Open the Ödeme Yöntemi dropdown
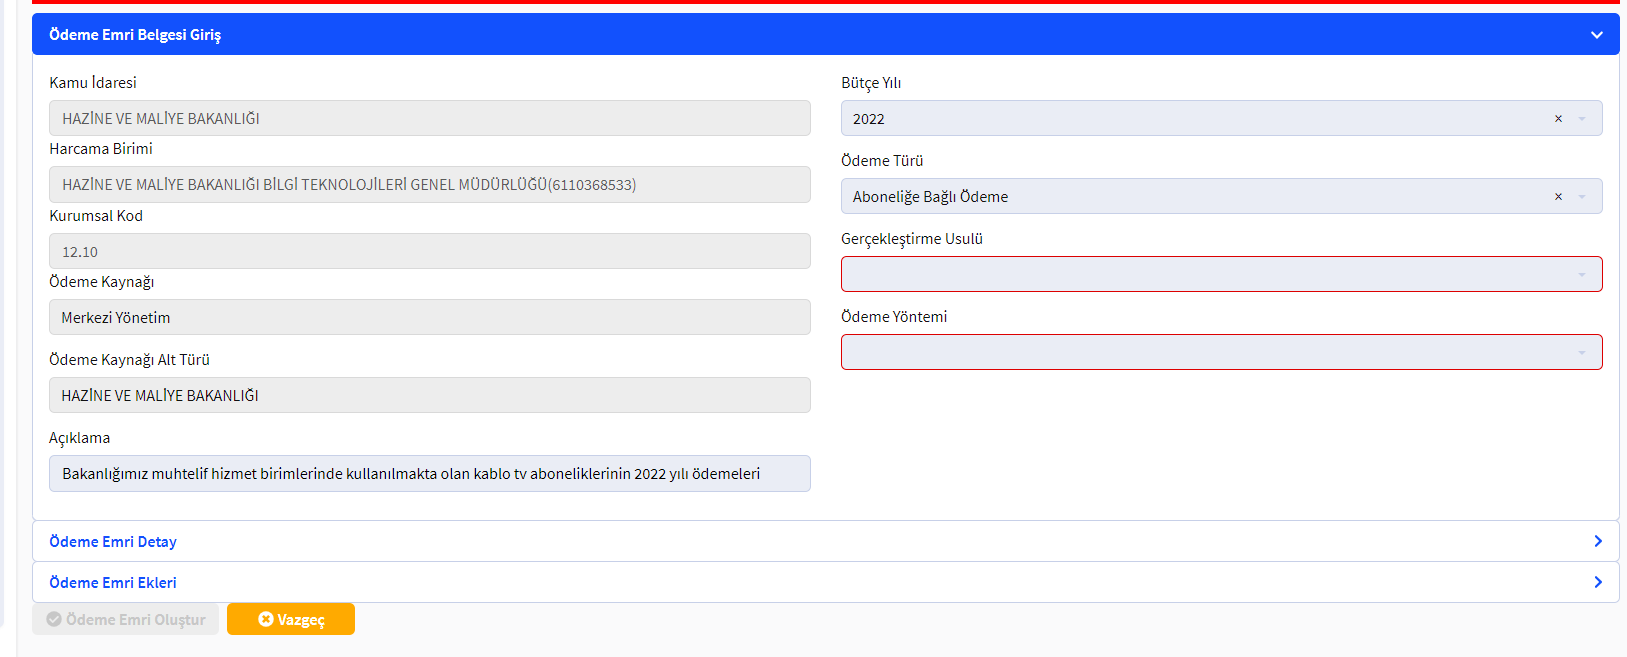 [1220, 352]
